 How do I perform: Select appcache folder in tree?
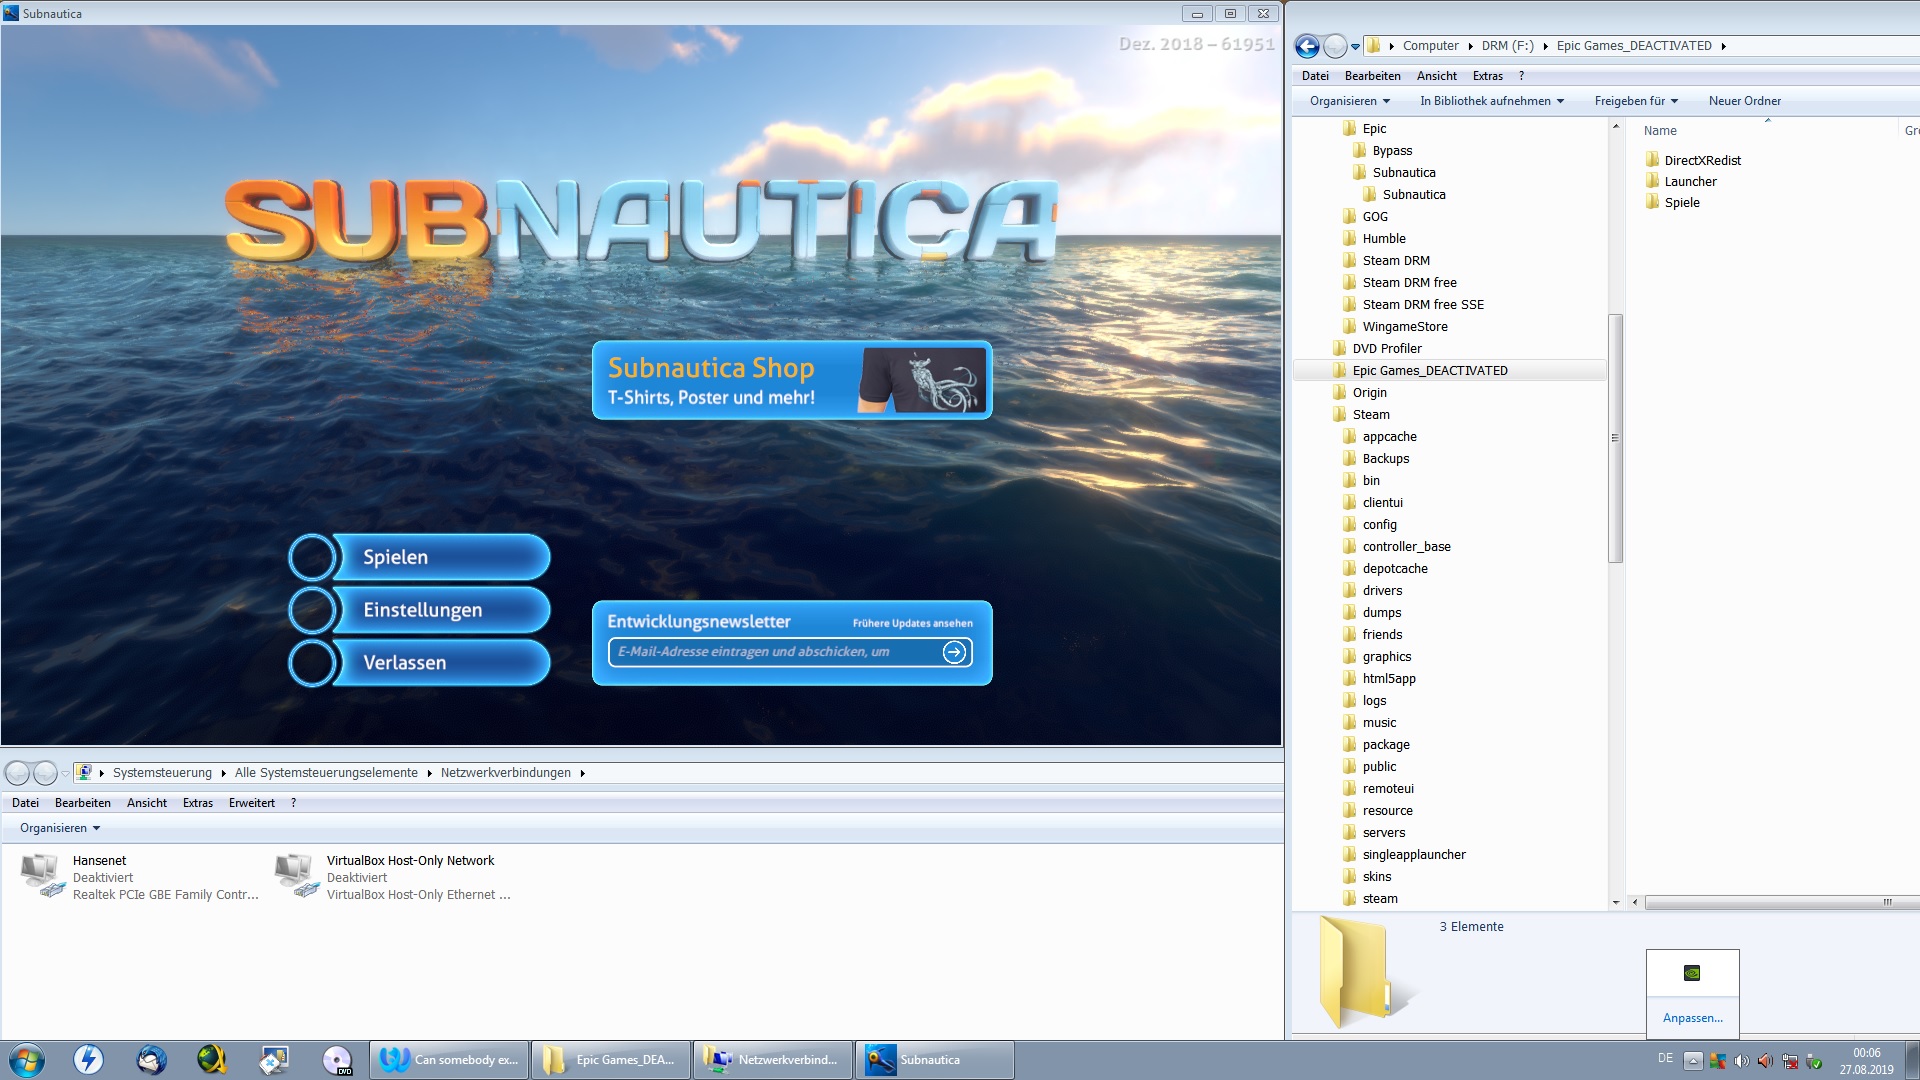click(1379, 437)
